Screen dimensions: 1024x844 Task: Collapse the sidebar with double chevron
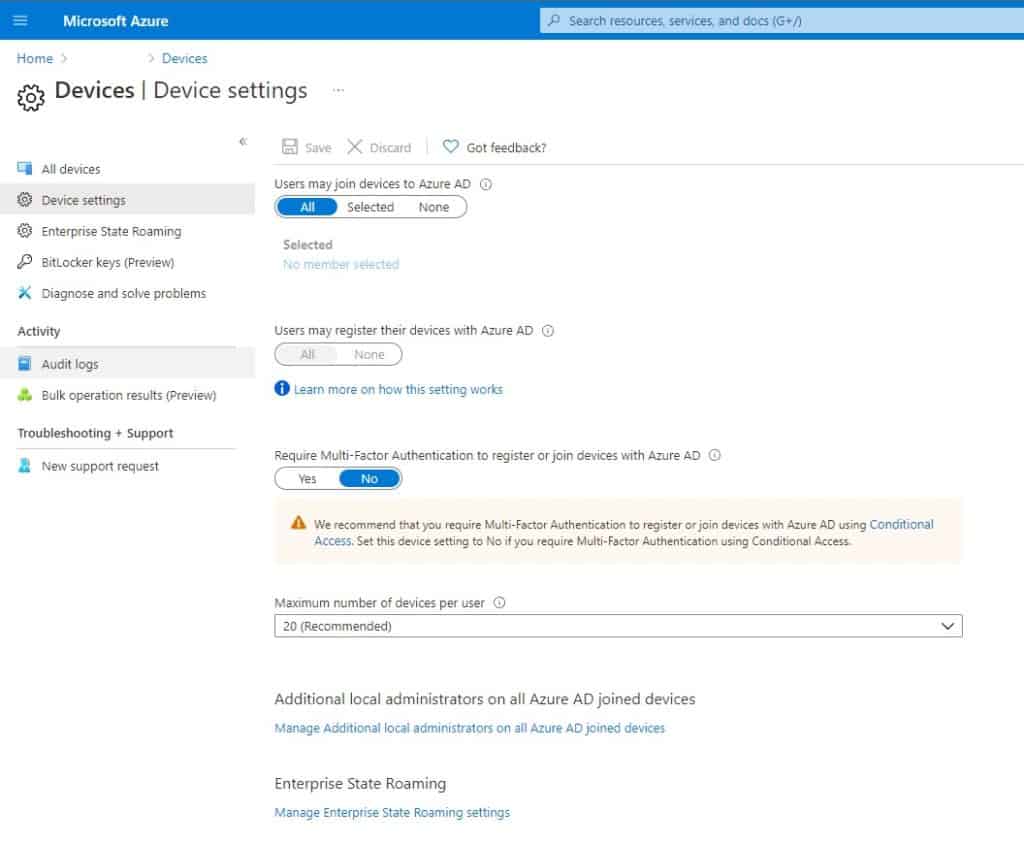pos(243,141)
